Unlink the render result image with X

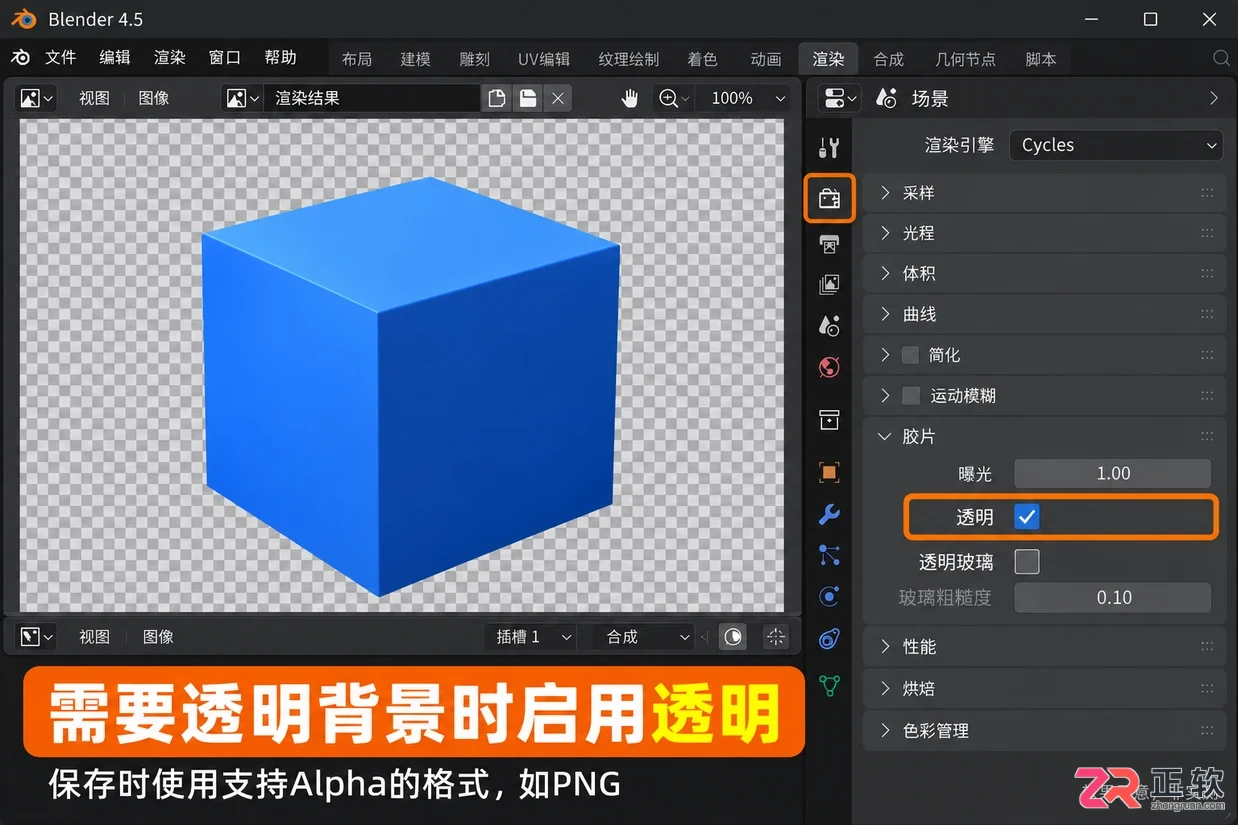558,98
